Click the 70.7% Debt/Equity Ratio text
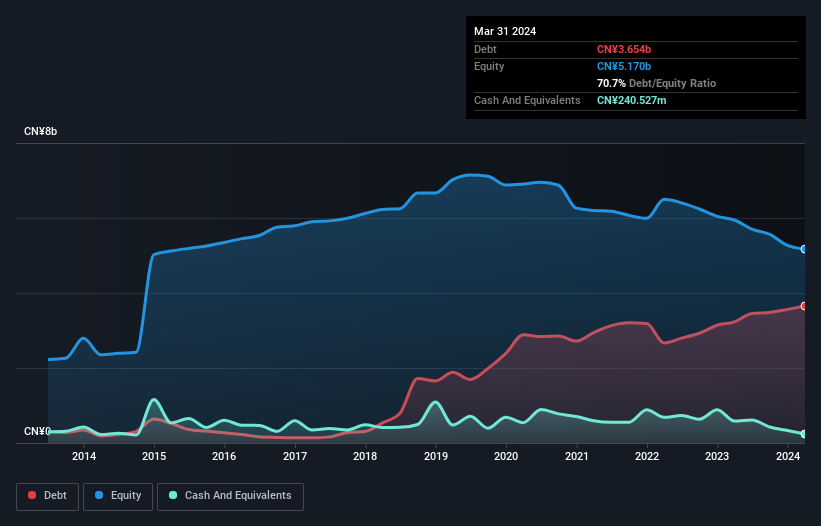 pyautogui.click(x=656, y=83)
